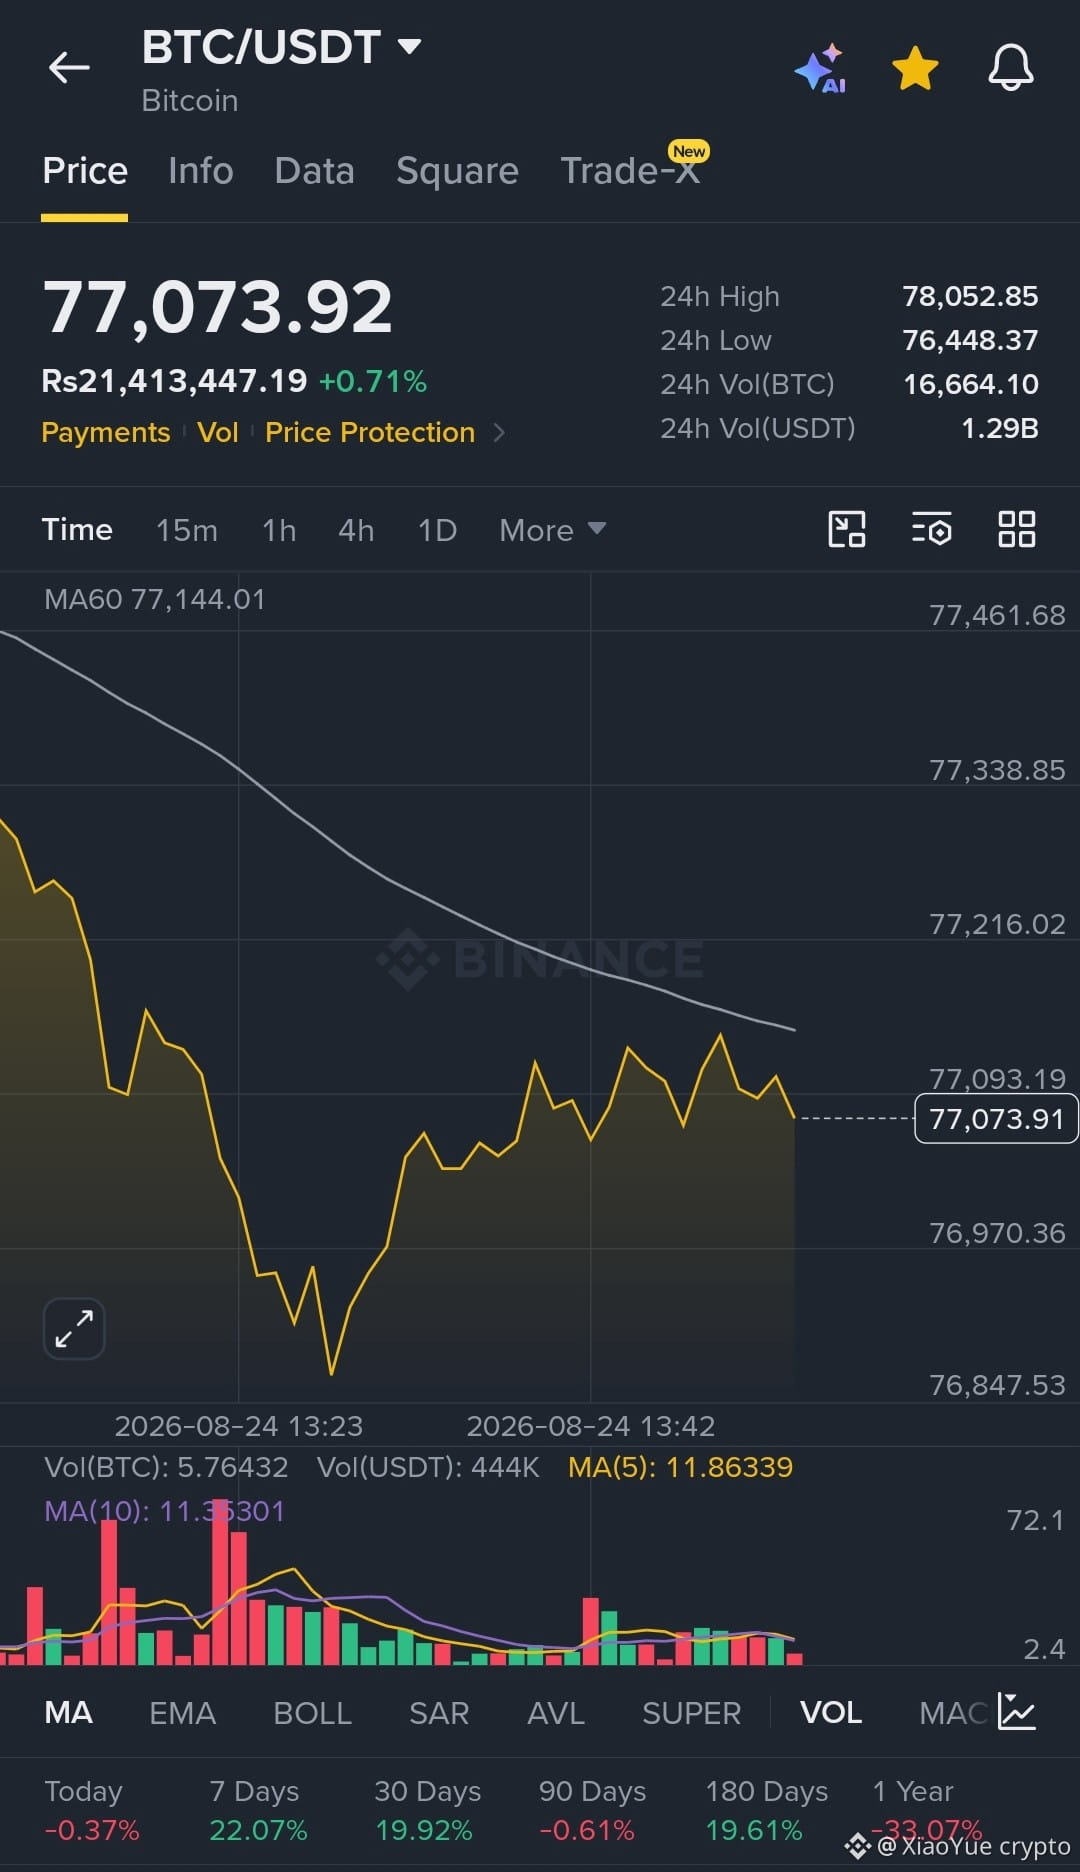1080x1872 pixels.
Task: Open the AI sparkle assistant icon
Action: 821,69
